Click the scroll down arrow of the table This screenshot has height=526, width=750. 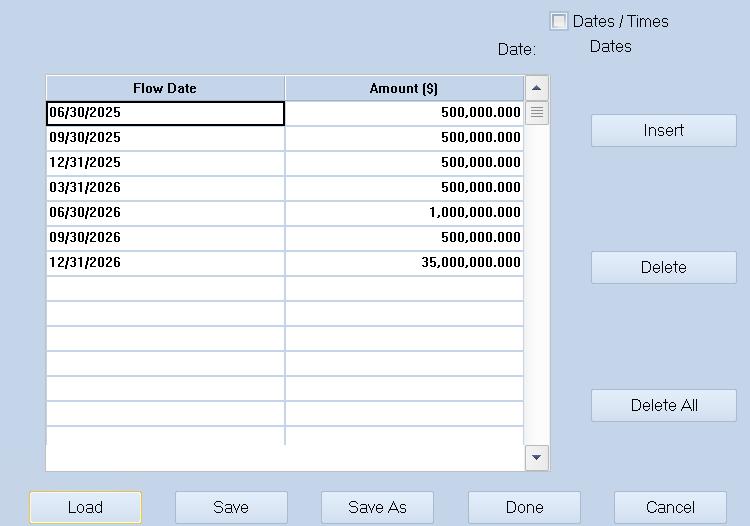(537, 458)
